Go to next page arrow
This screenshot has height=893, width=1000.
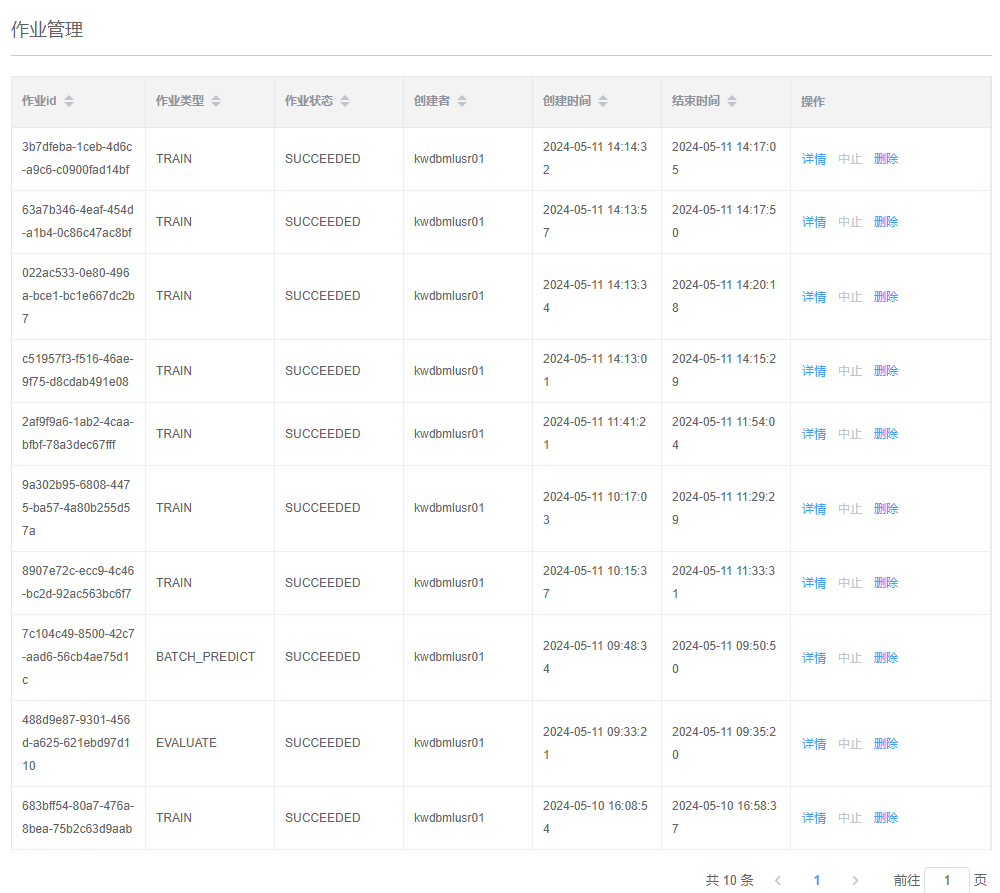click(855, 880)
